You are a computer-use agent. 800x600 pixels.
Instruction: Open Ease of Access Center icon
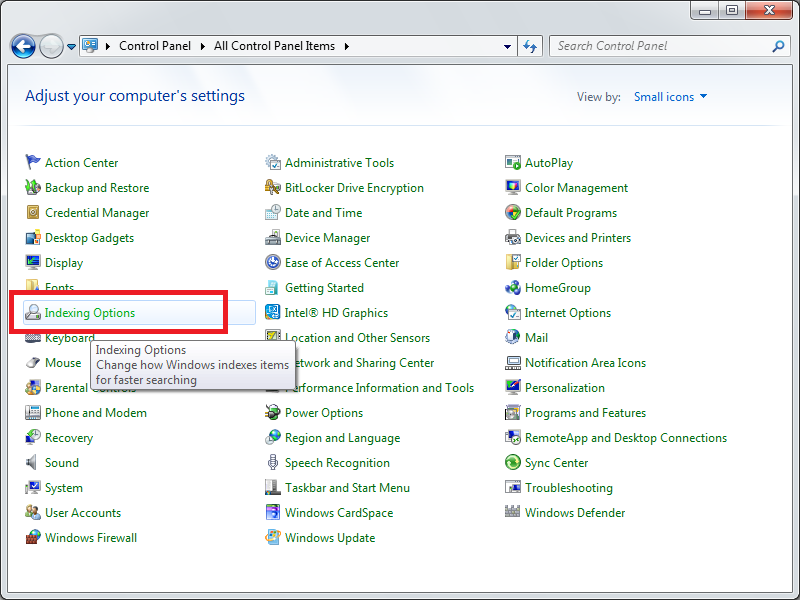click(x=273, y=262)
